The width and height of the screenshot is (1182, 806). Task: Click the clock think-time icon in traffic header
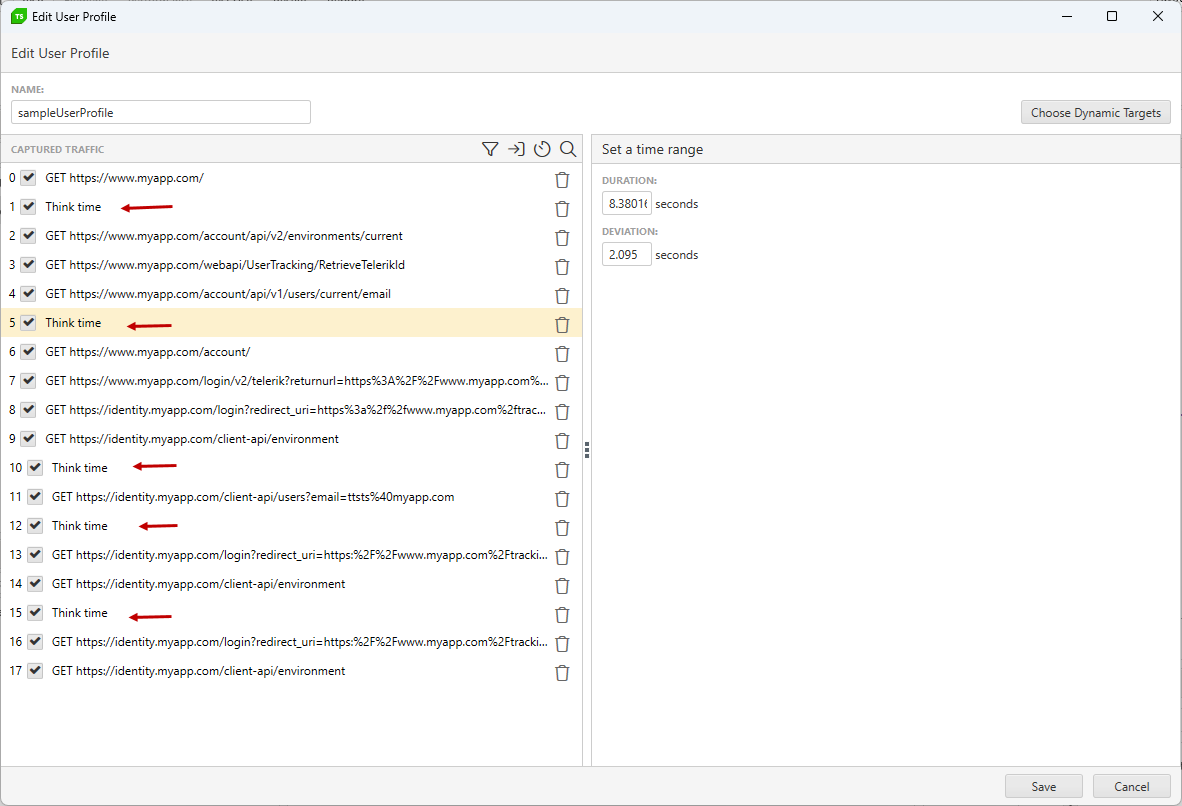(x=542, y=149)
